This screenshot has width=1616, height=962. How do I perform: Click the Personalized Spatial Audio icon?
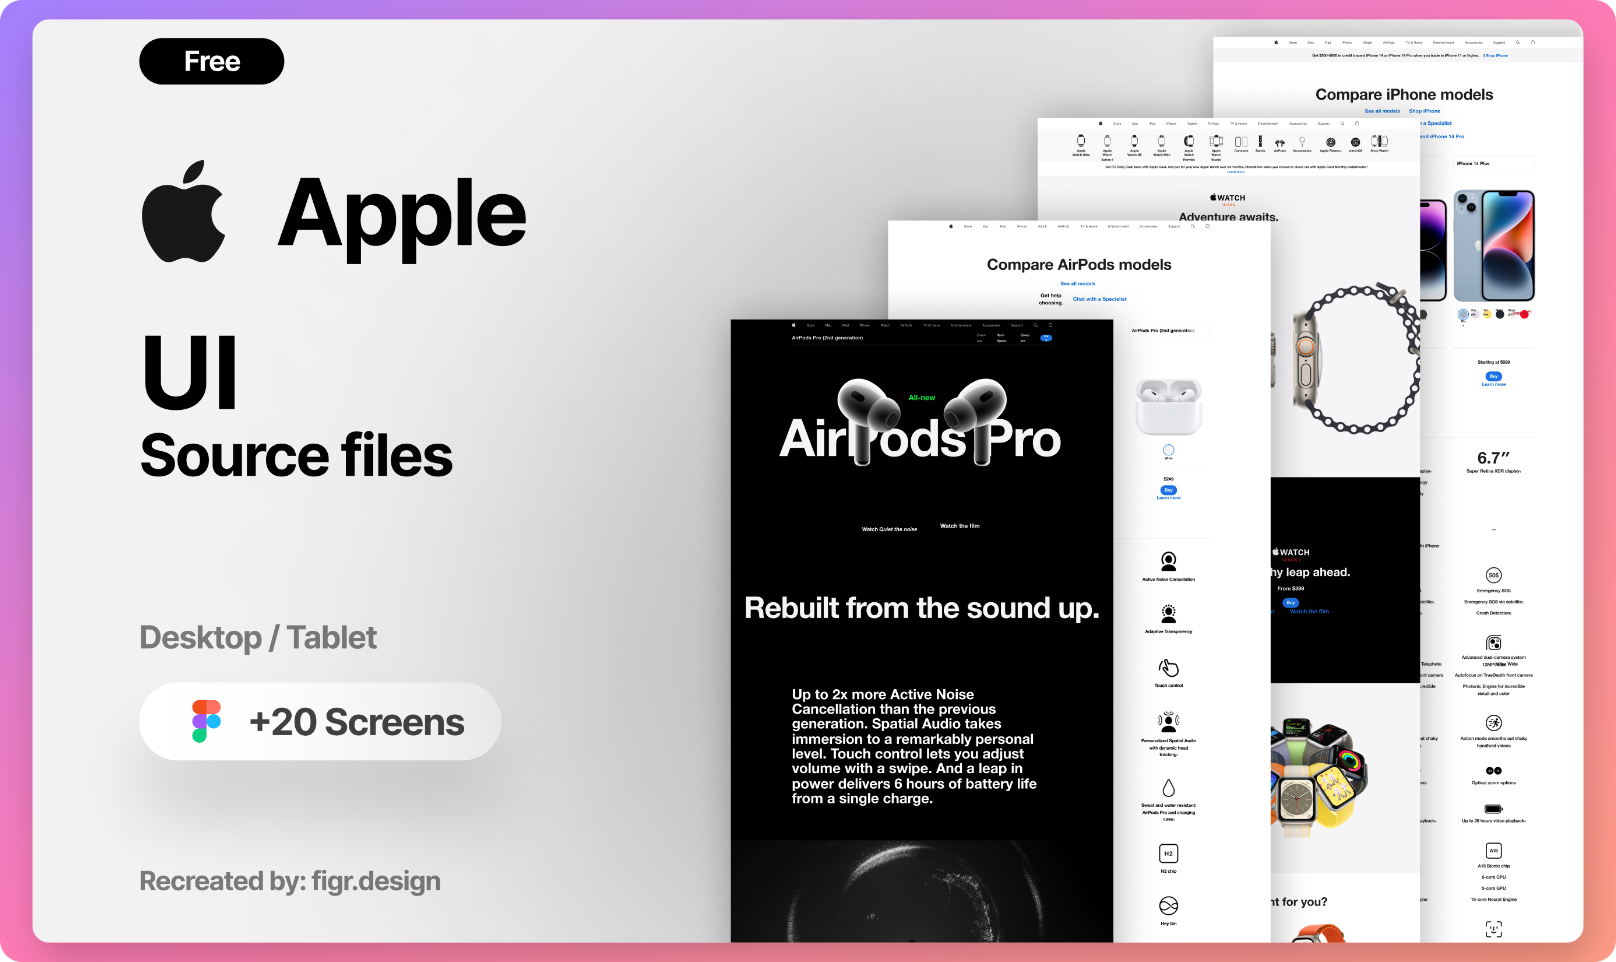tap(1168, 721)
